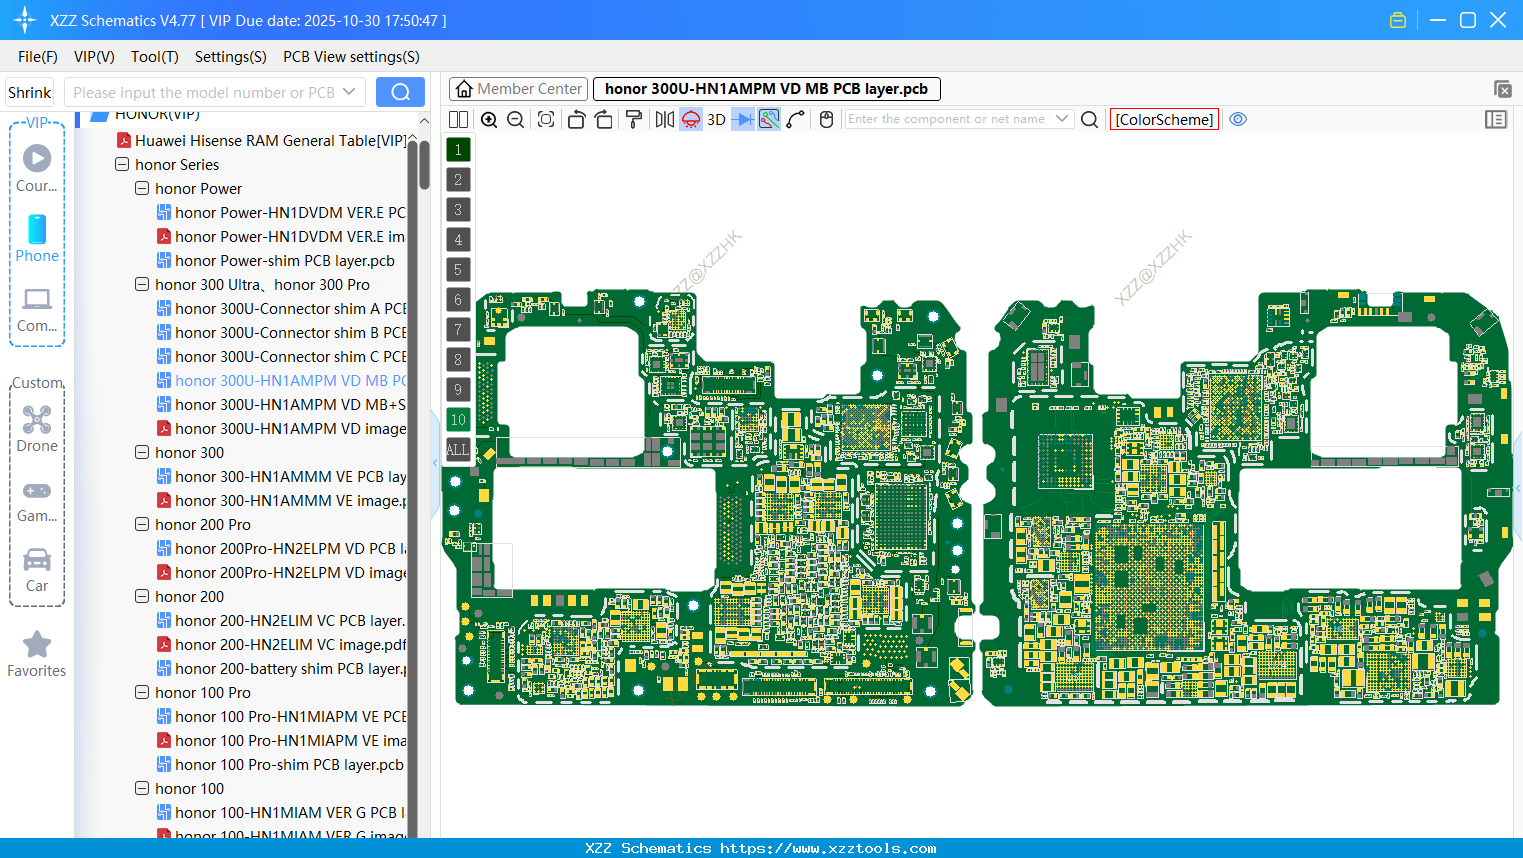
Task: Collapse the honor 300 node
Action: [142, 453]
